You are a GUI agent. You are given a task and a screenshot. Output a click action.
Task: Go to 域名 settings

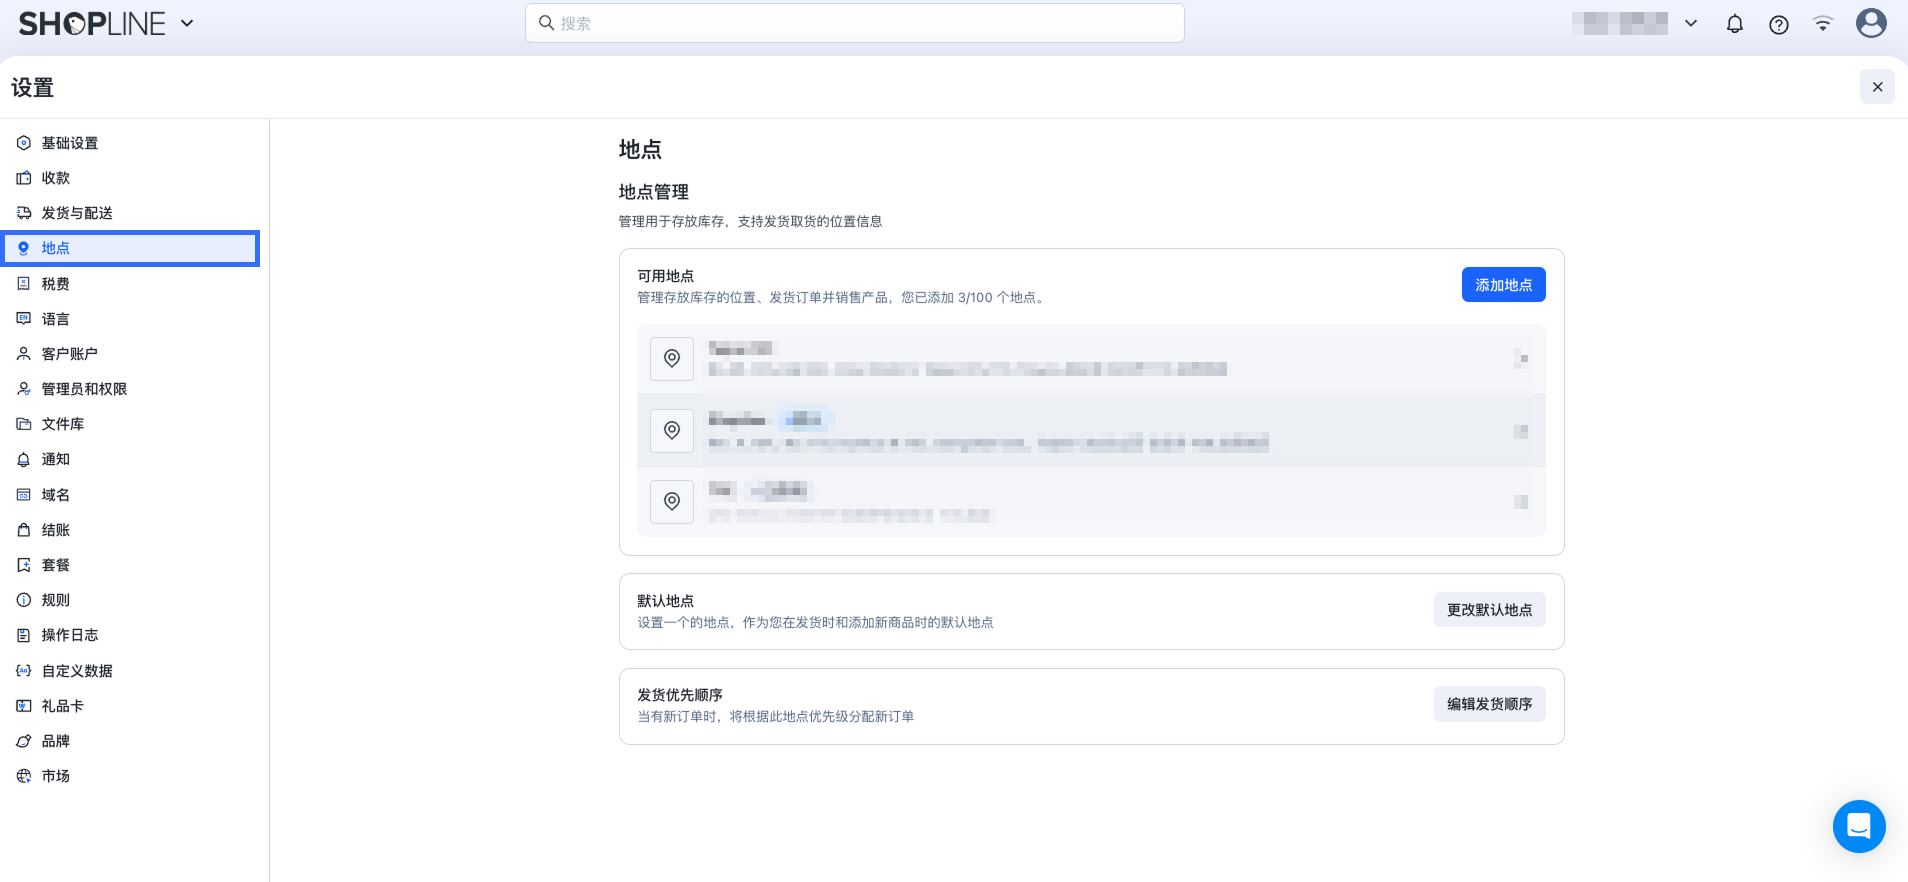point(132,495)
